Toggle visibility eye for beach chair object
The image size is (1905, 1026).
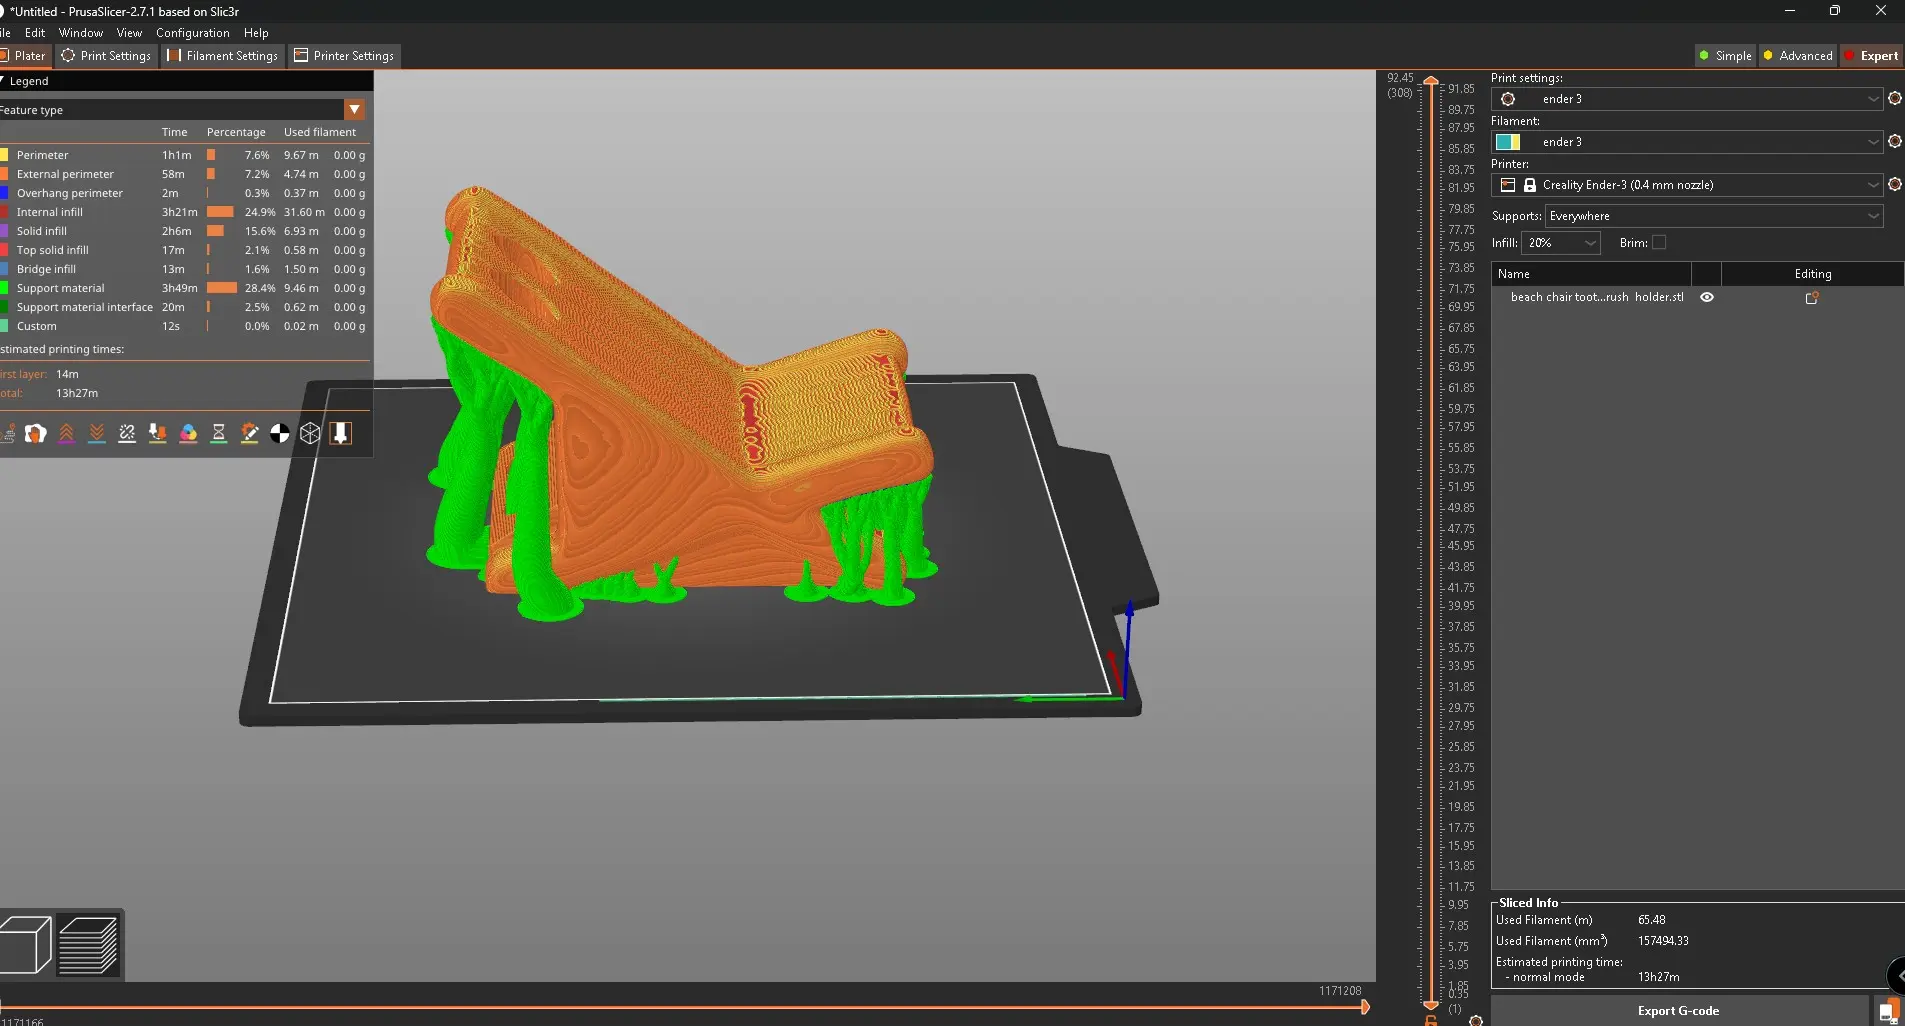[1707, 297]
